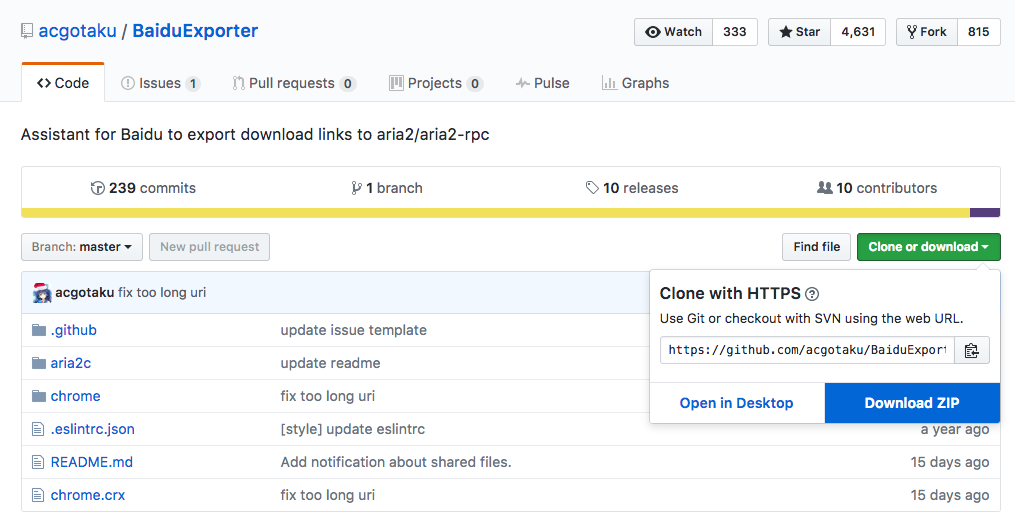Screen dimensions: 1015x518
Task: Open the latest commit message 'fix too long uri'
Action: tap(162, 293)
